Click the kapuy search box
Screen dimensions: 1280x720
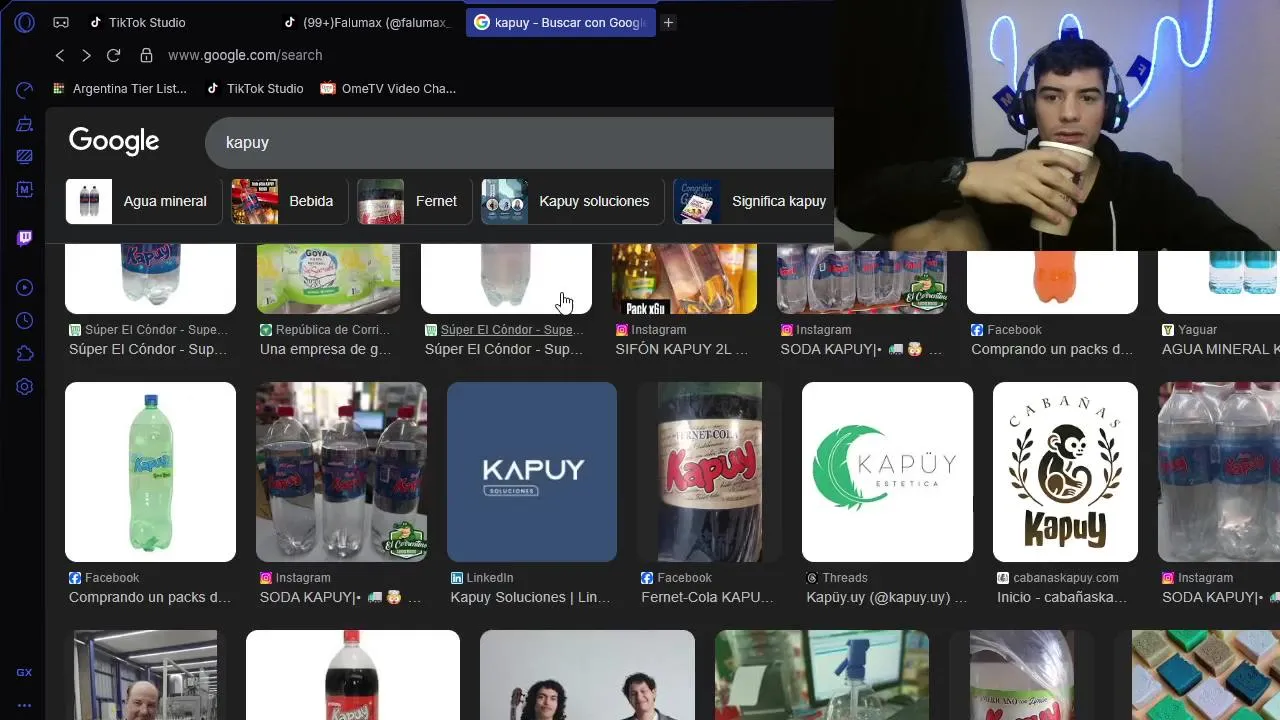point(520,143)
